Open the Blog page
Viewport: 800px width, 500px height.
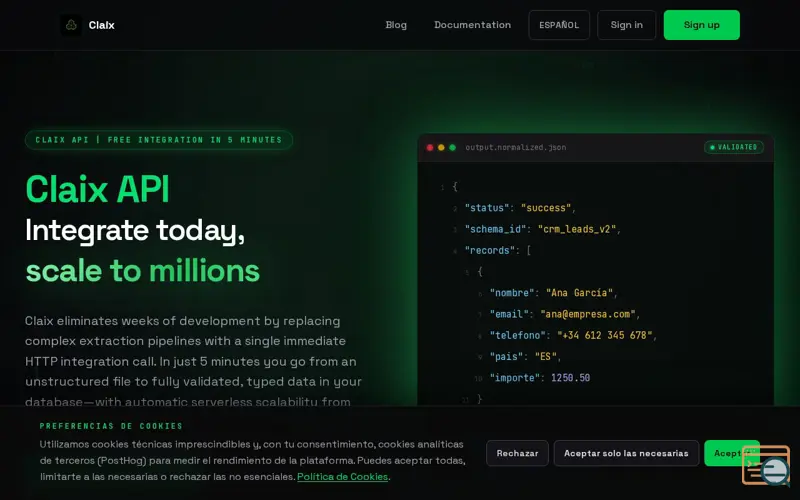pyautogui.click(x=396, y=24)
